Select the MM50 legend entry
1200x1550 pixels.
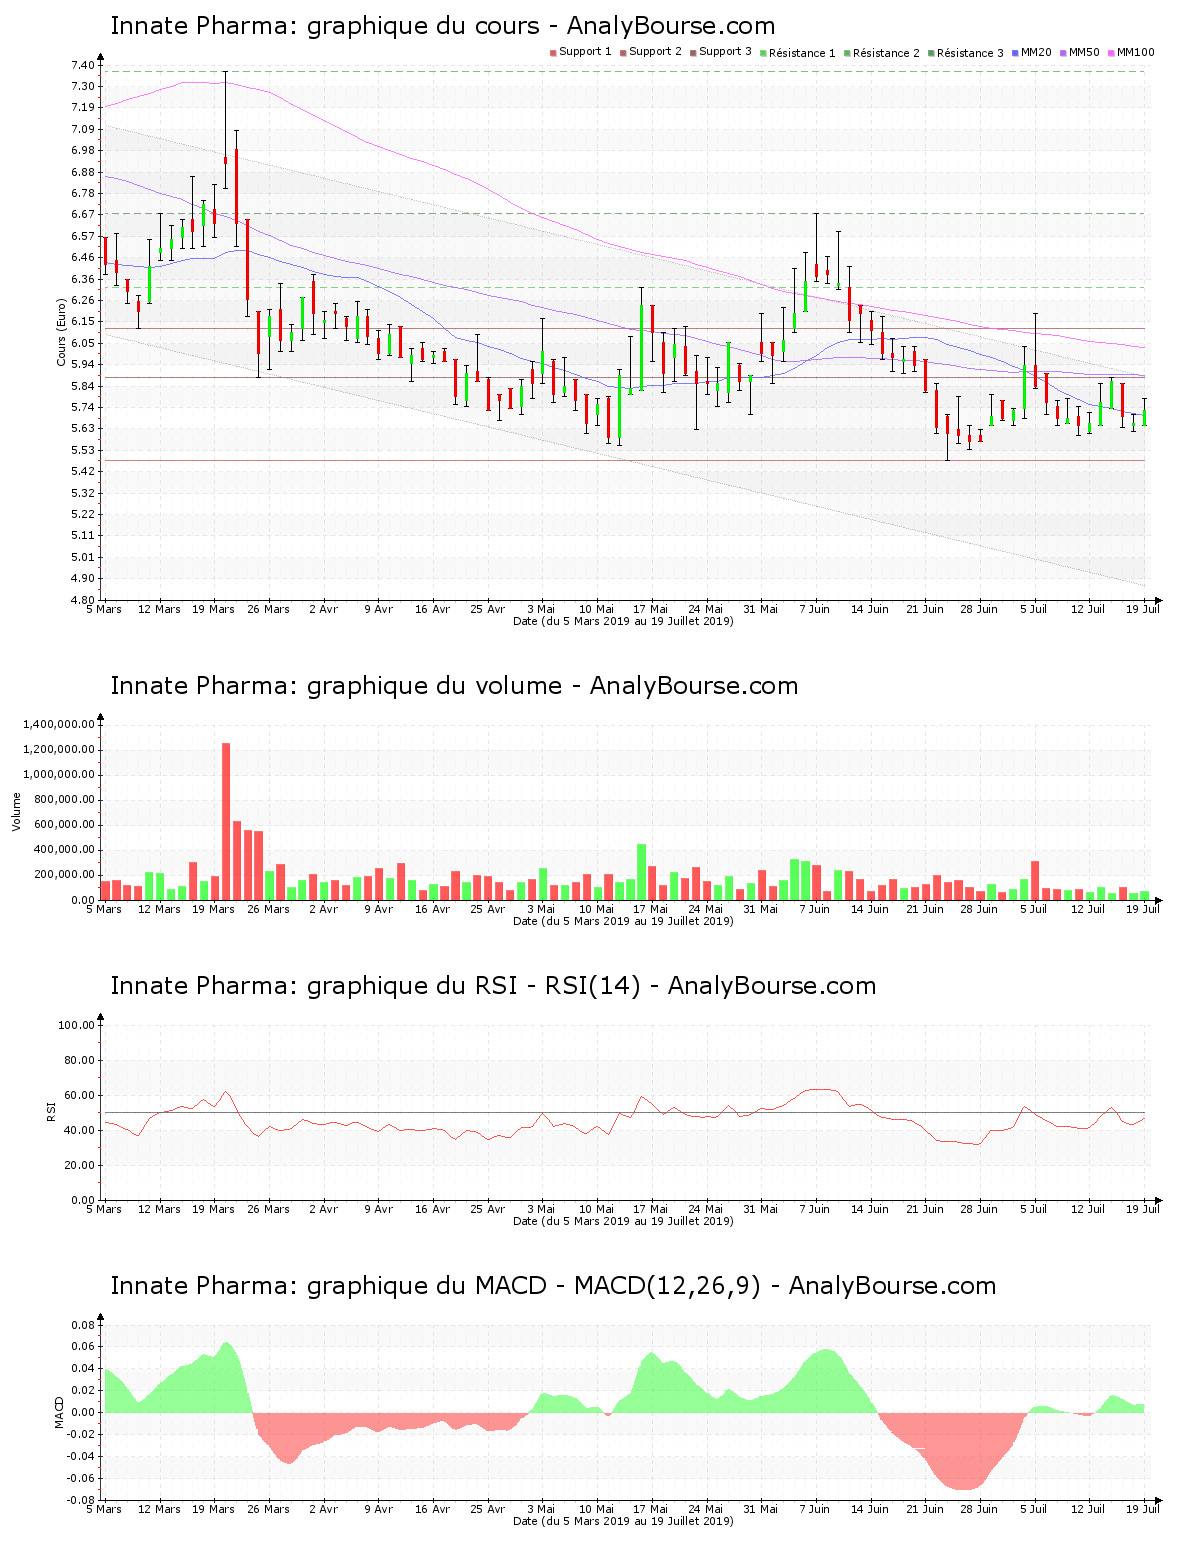1080,52
